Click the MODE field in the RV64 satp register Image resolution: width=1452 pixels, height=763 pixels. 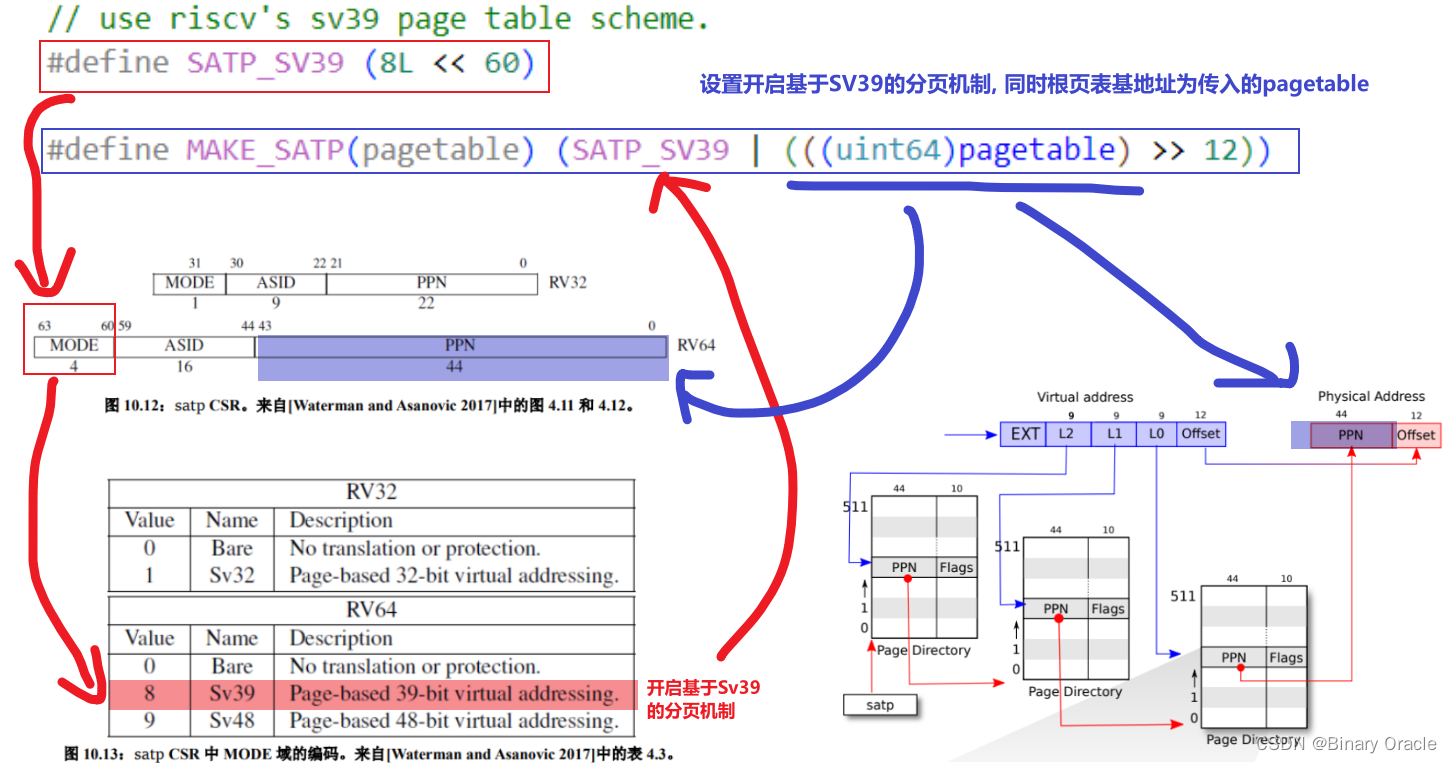[x=74, y=346]
